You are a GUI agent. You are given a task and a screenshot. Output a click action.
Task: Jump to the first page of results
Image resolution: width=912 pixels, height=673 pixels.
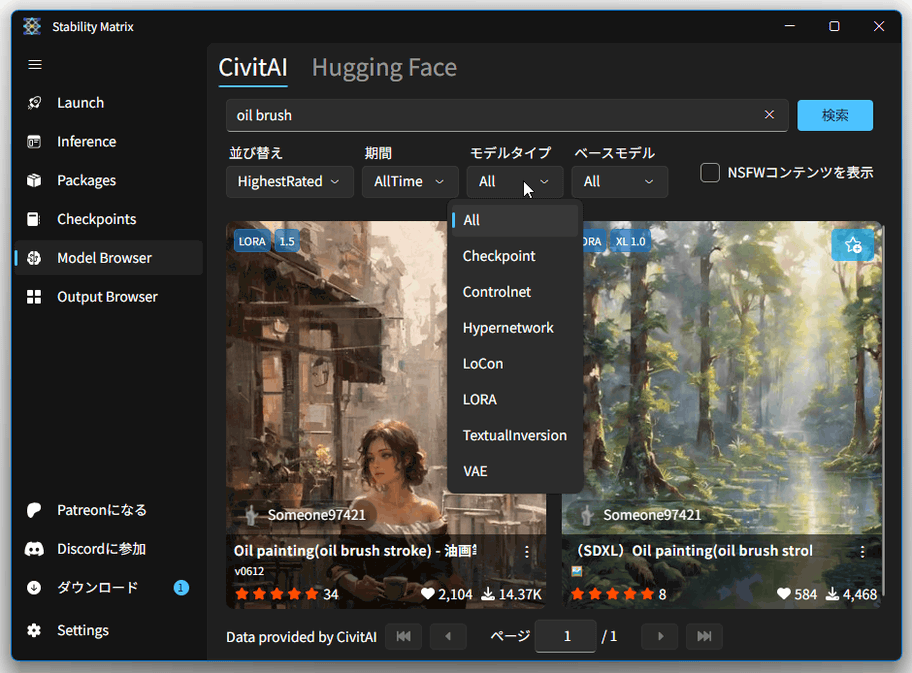tap(403, 636)
